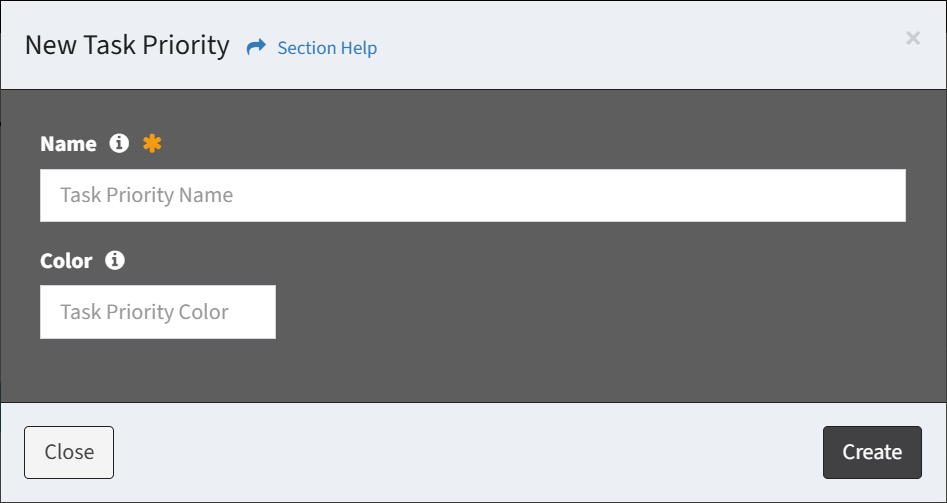Viewport: 947px width, 503px height.
Task: Click the Task Priority Name placeholder text
Action: pos(146,195)
